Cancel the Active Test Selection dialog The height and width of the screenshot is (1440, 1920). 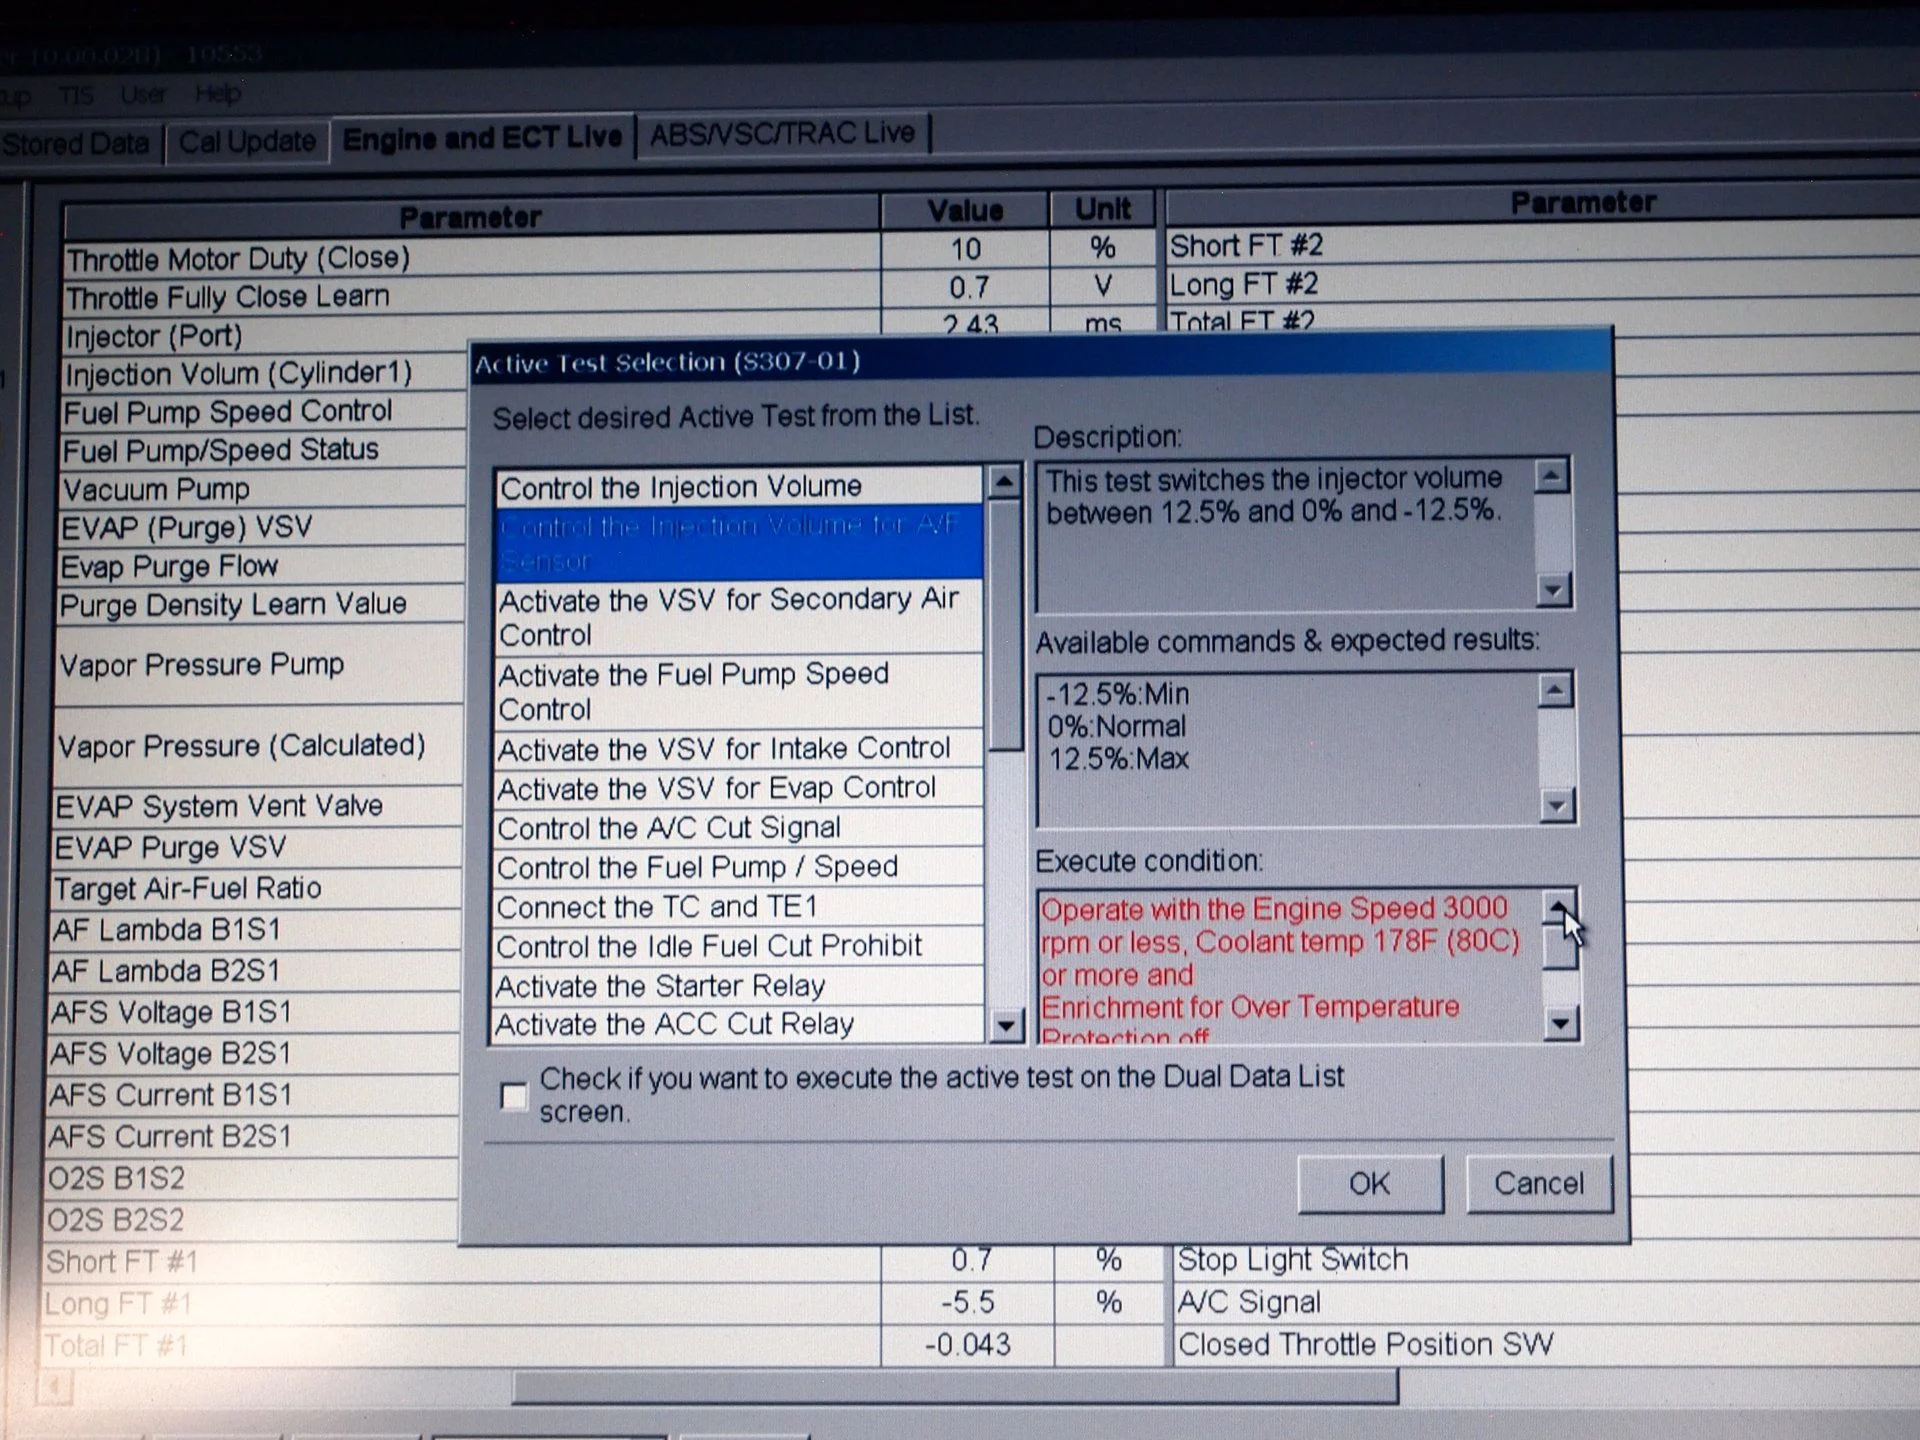pos(1539,1184)
